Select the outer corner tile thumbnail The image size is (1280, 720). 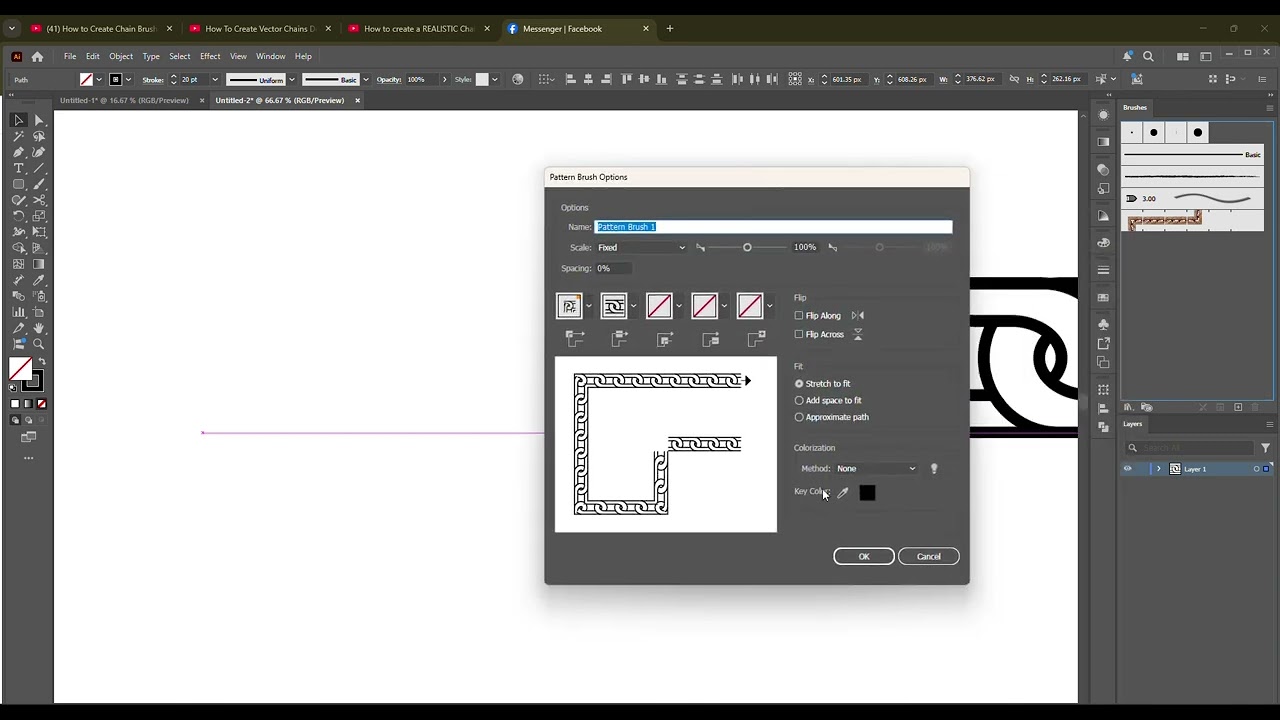click(570, 306)
